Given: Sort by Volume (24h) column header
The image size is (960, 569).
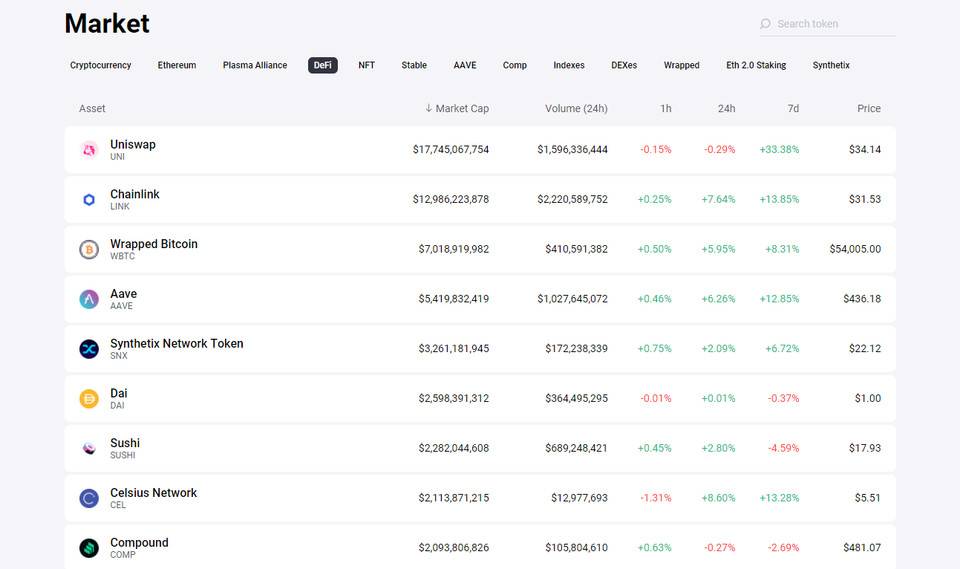Looking at the screenshot, I should pyautogui.click(x=576, y=108).
